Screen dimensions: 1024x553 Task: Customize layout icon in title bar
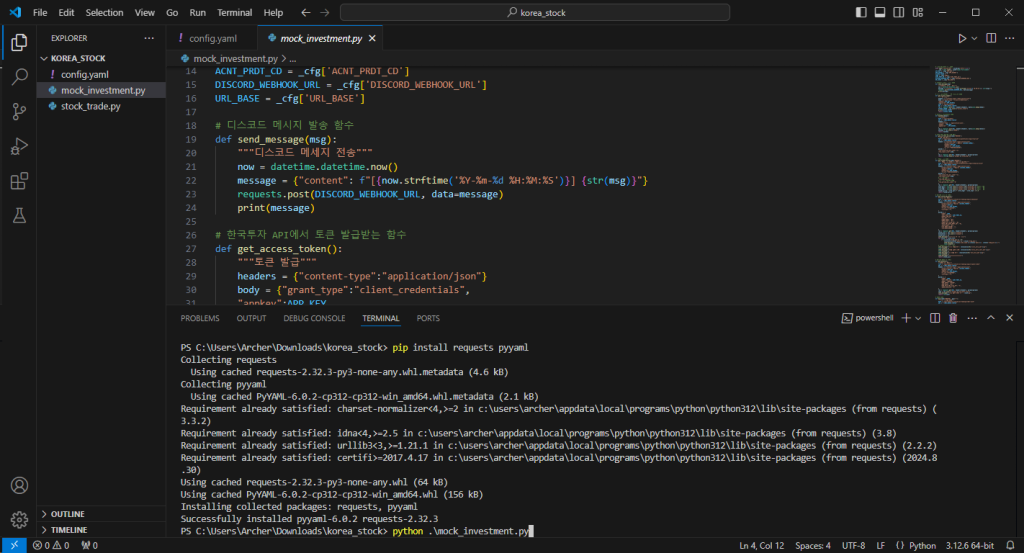[918, 12]
